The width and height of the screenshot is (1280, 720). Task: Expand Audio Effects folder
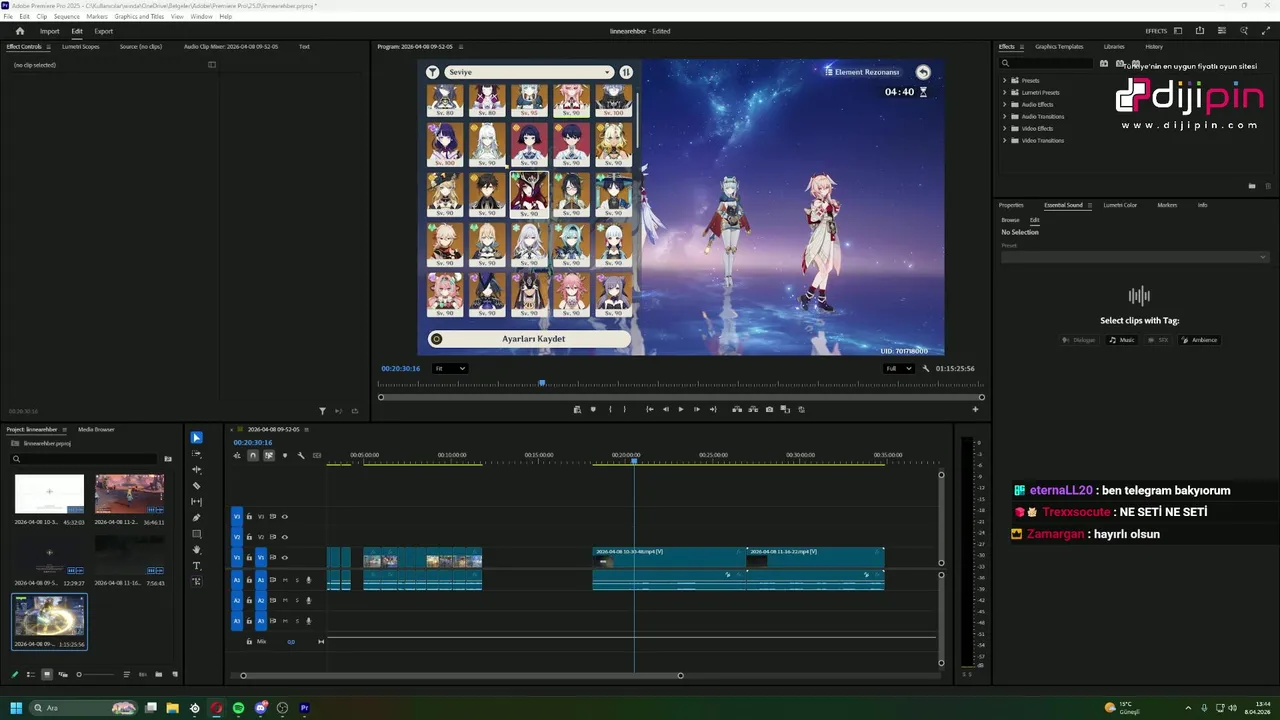pyautogui.click(x=1004, y=104)
